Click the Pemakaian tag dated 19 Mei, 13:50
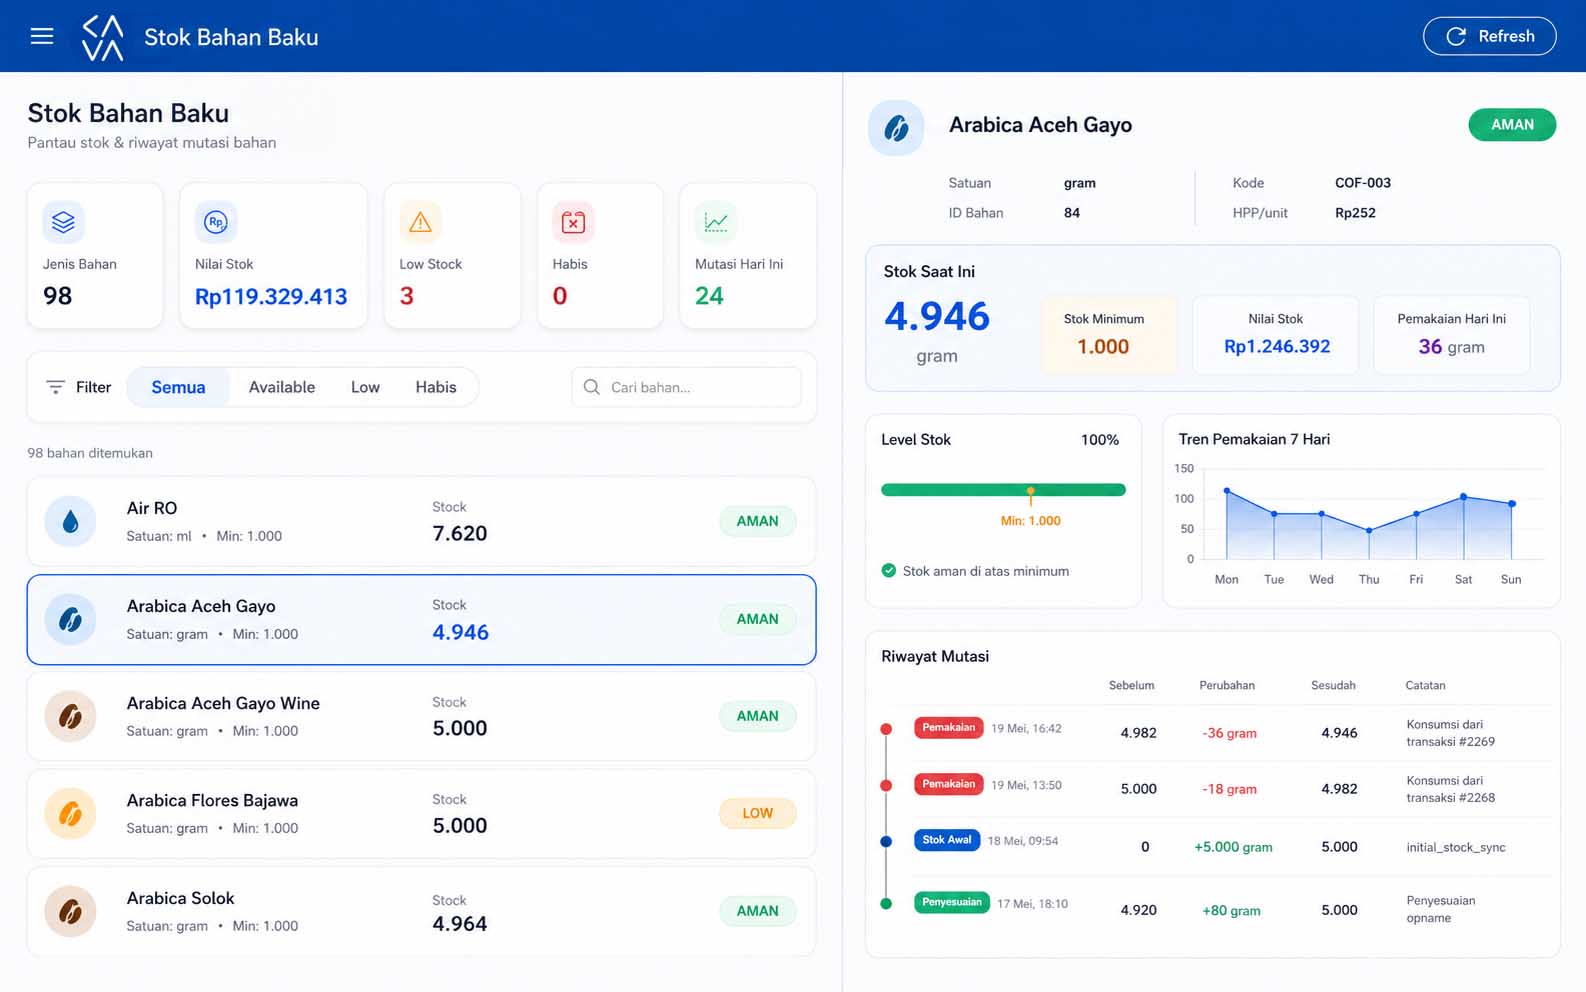 pos(948,784)
